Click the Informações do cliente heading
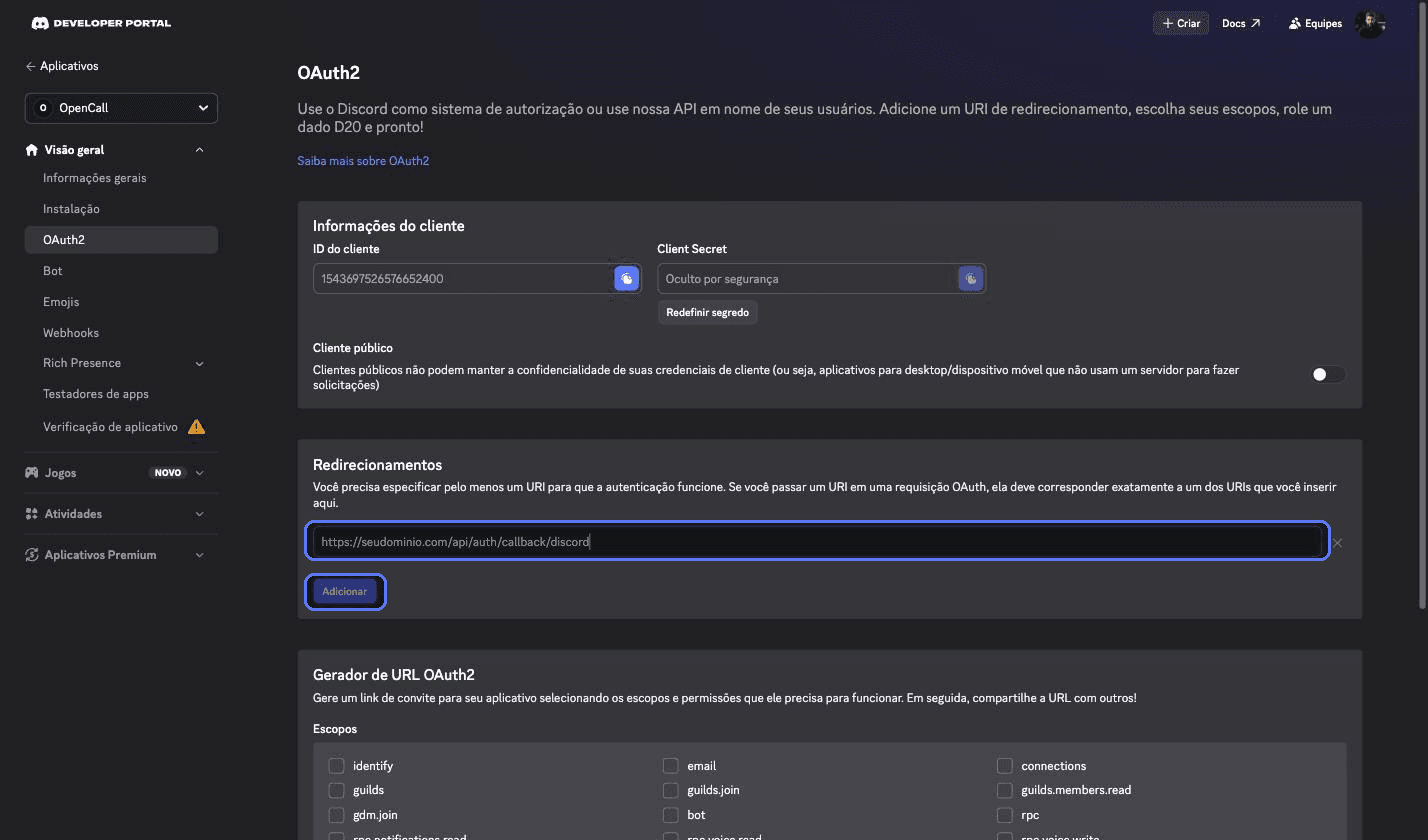The image size is (1428, 840). (389, 226)
